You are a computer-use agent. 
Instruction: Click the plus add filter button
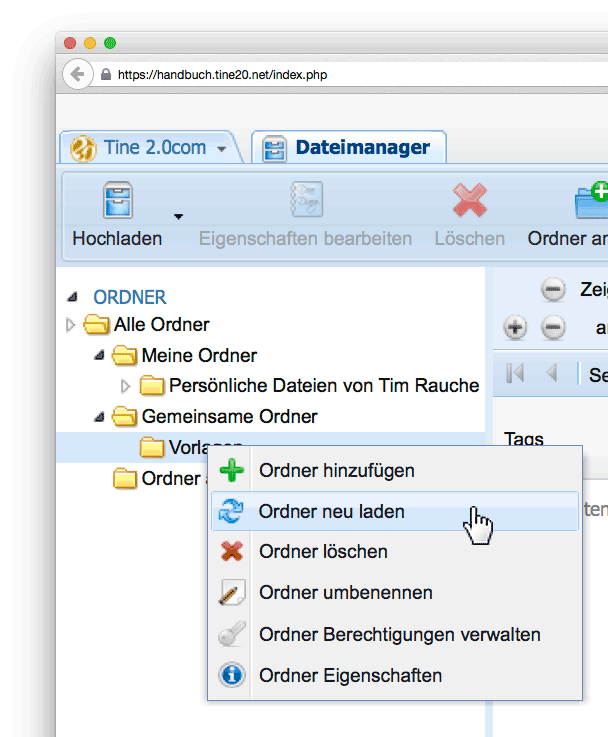[515, 327]
